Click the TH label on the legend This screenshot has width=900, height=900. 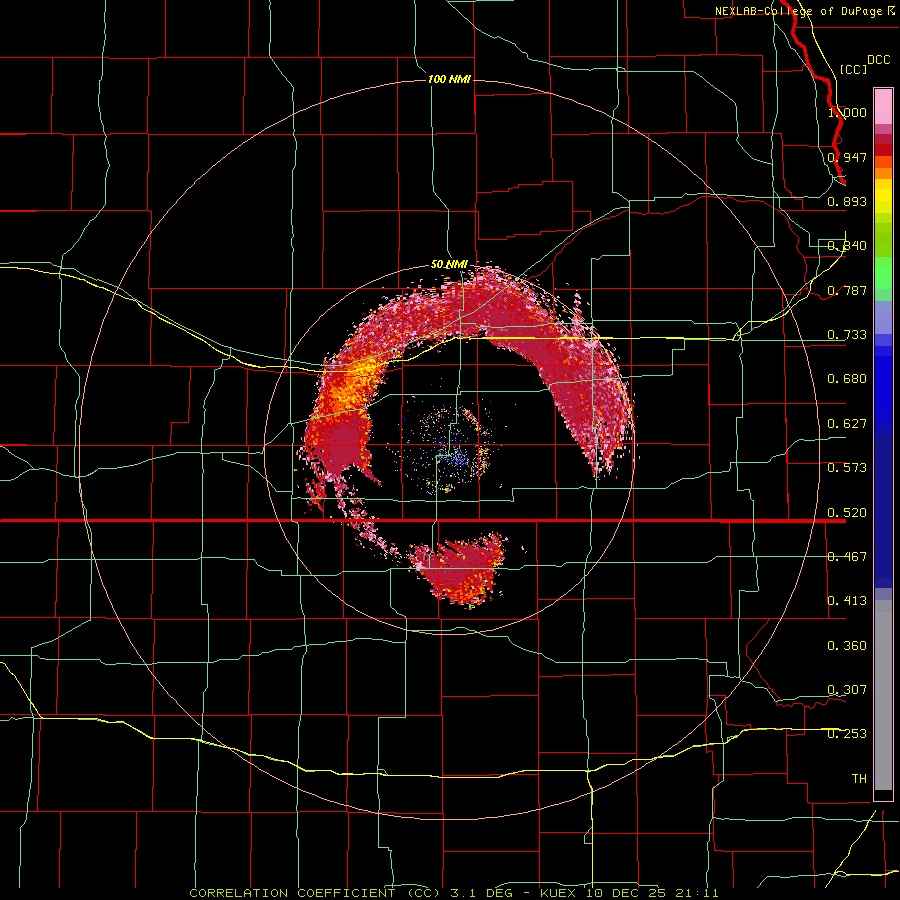859,779
